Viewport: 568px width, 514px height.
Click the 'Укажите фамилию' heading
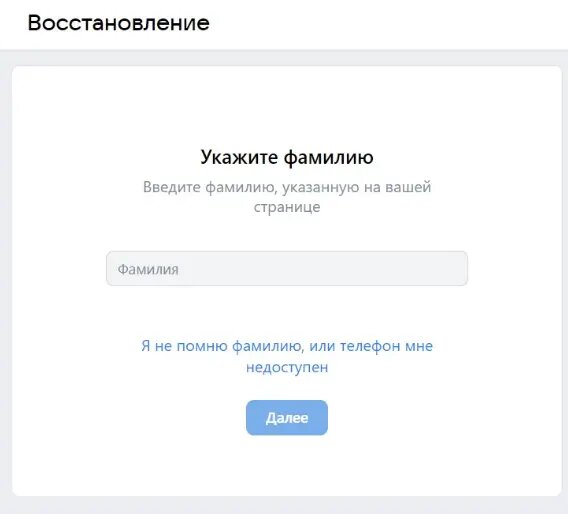click(x=287, y=157)
